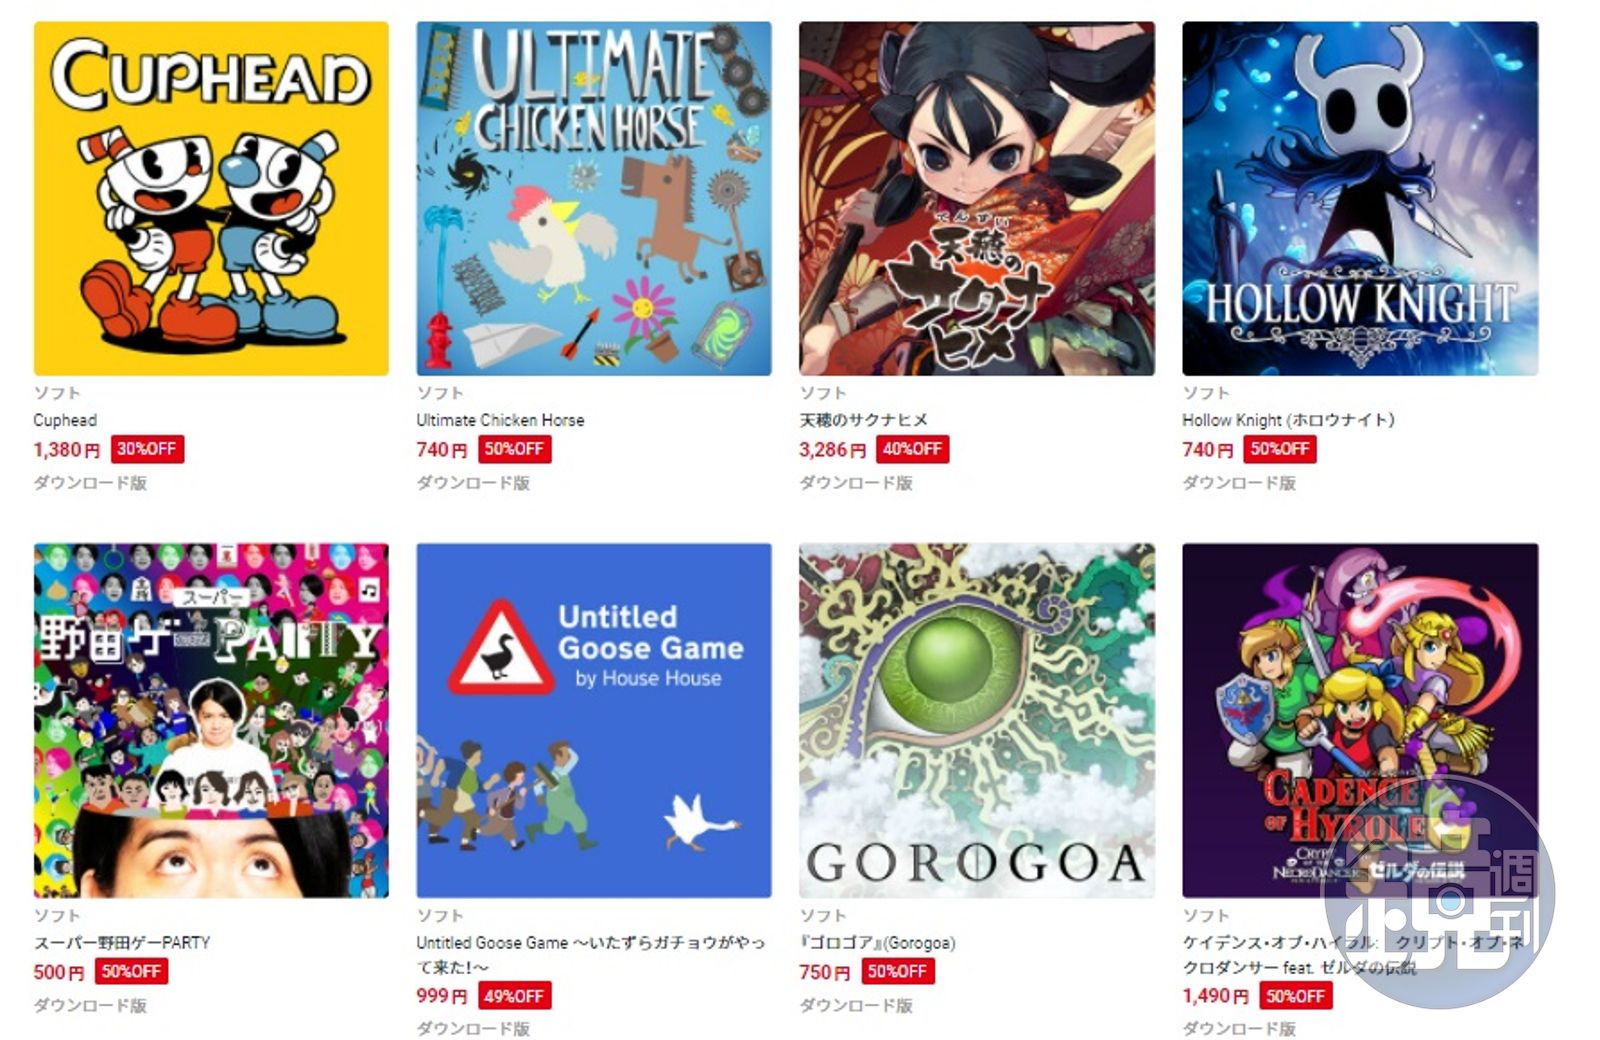Open the Ultimate Chicken Horse cover image
1600x1040 pixels.
594,198
